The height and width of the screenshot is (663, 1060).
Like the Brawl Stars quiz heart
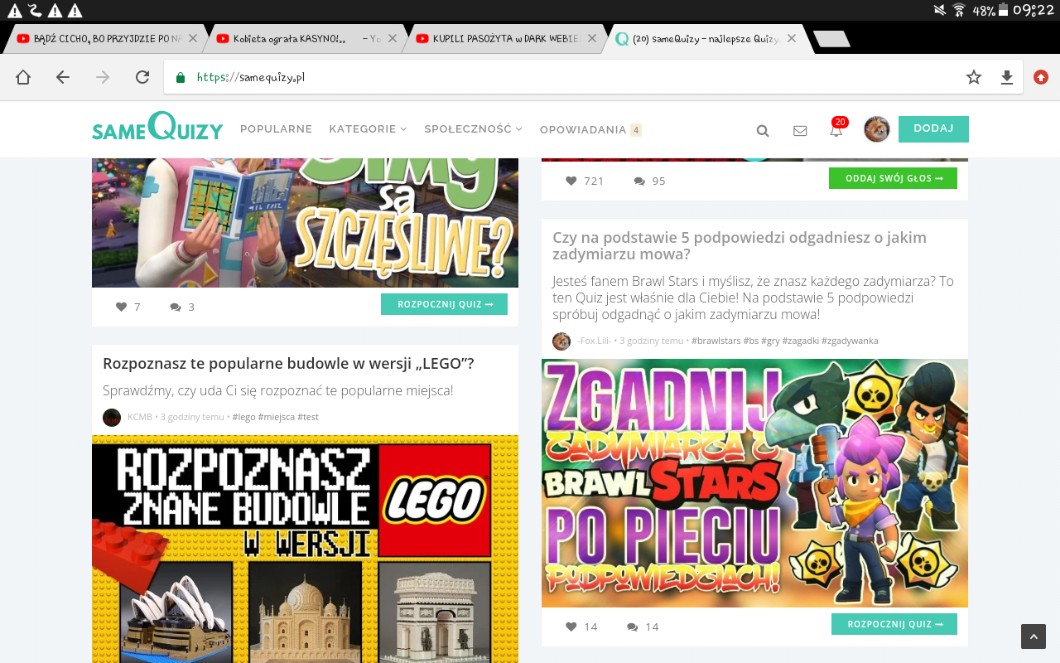pyautogui.click(x=572, y=627)
